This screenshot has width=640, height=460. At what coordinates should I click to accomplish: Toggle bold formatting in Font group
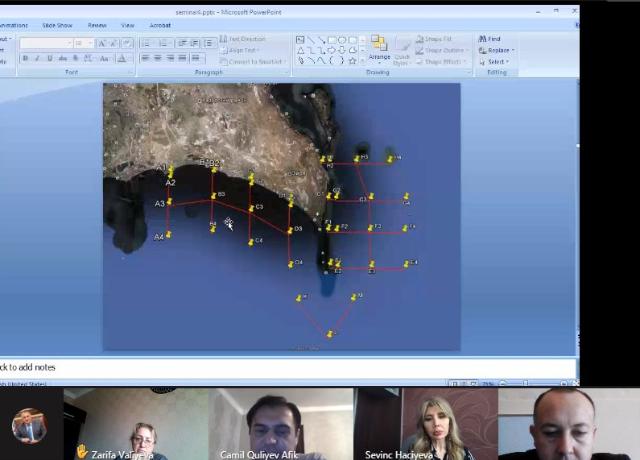[25, 59]
